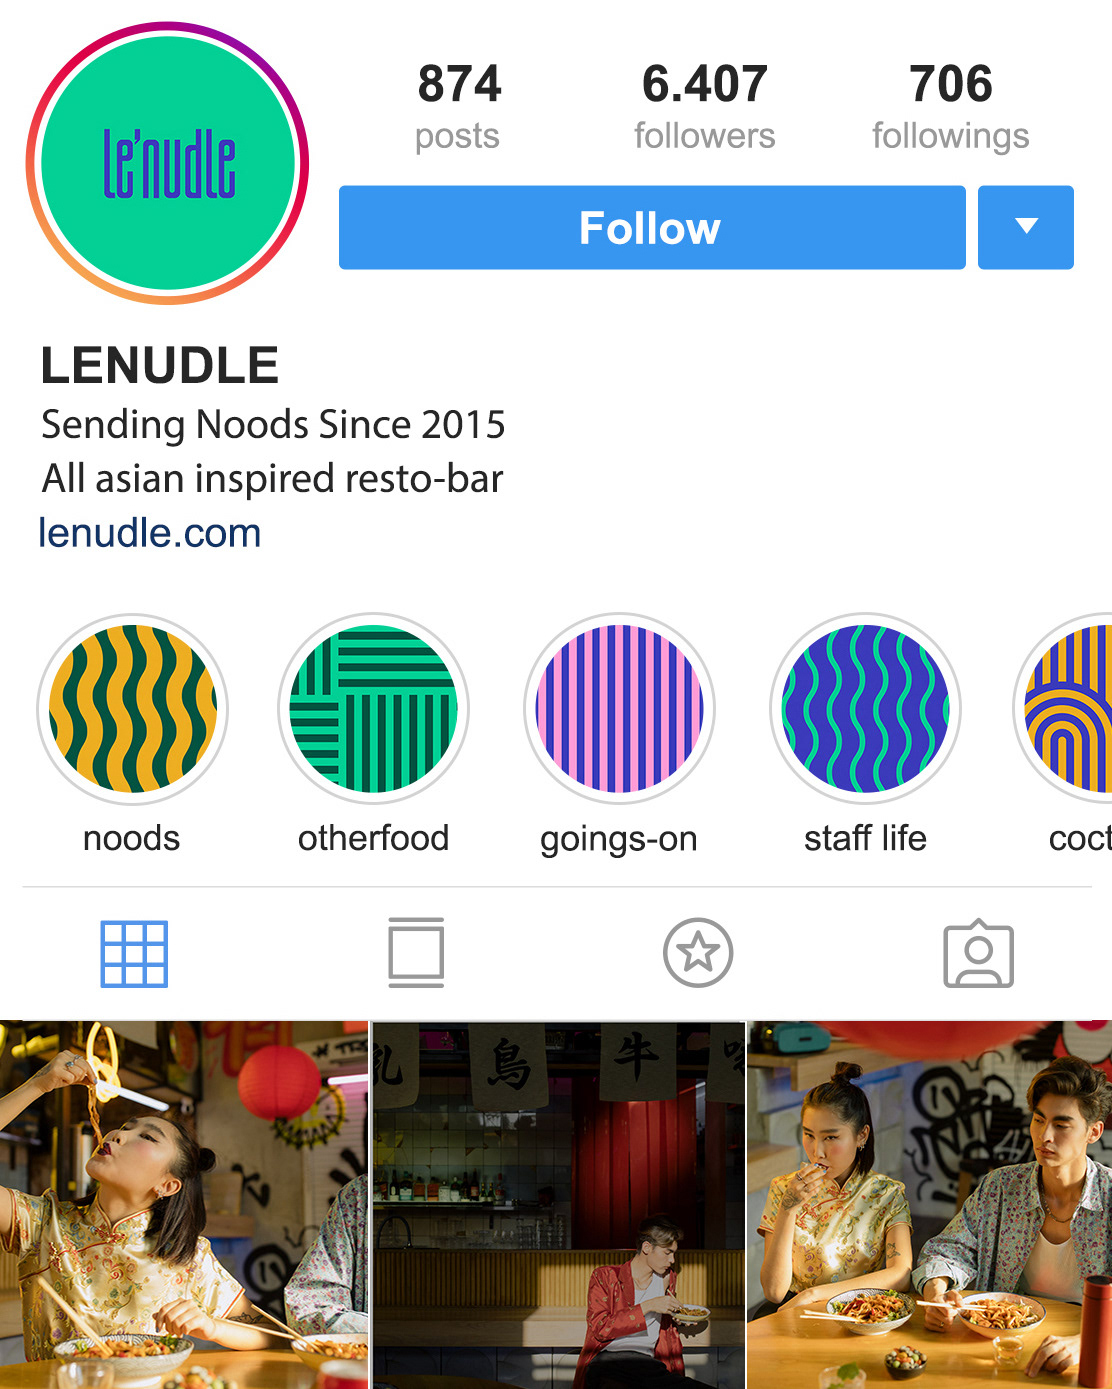
Task: Switch to grid view of posts
Action: coord(134,954)
